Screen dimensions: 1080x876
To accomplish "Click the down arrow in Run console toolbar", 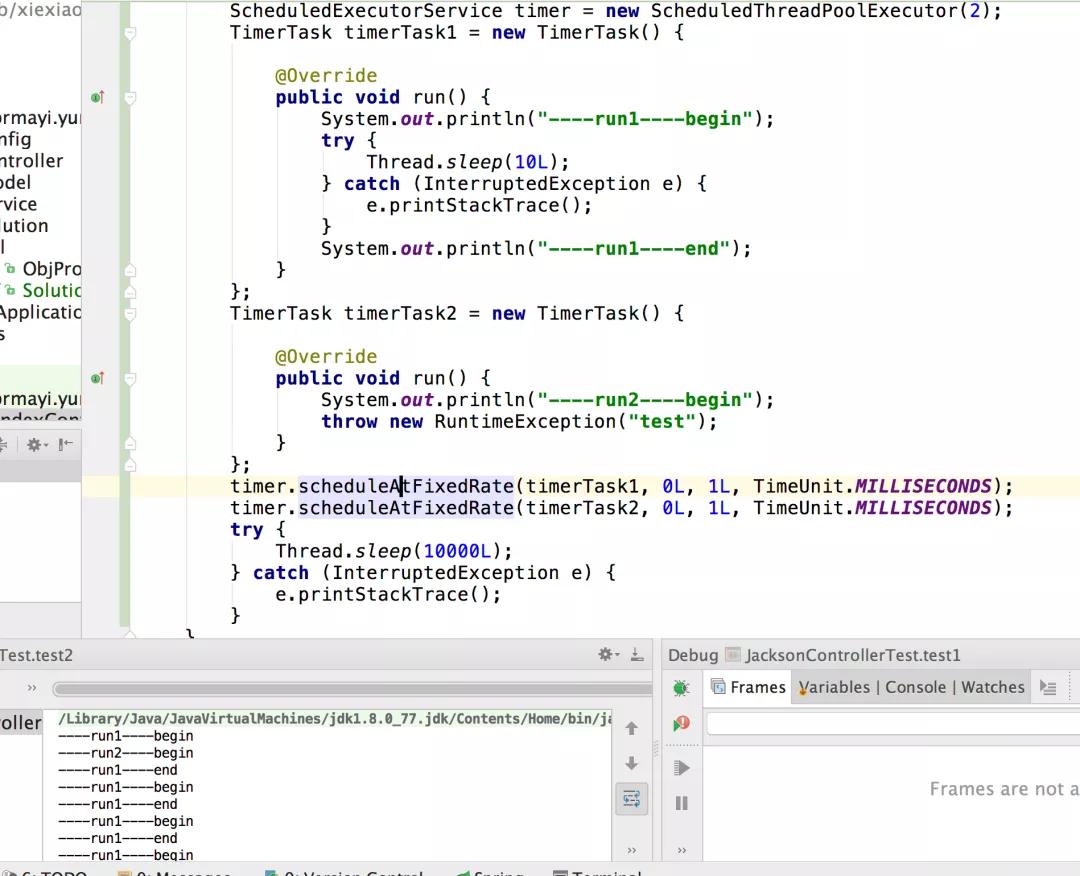I will (x=632, y=763).
